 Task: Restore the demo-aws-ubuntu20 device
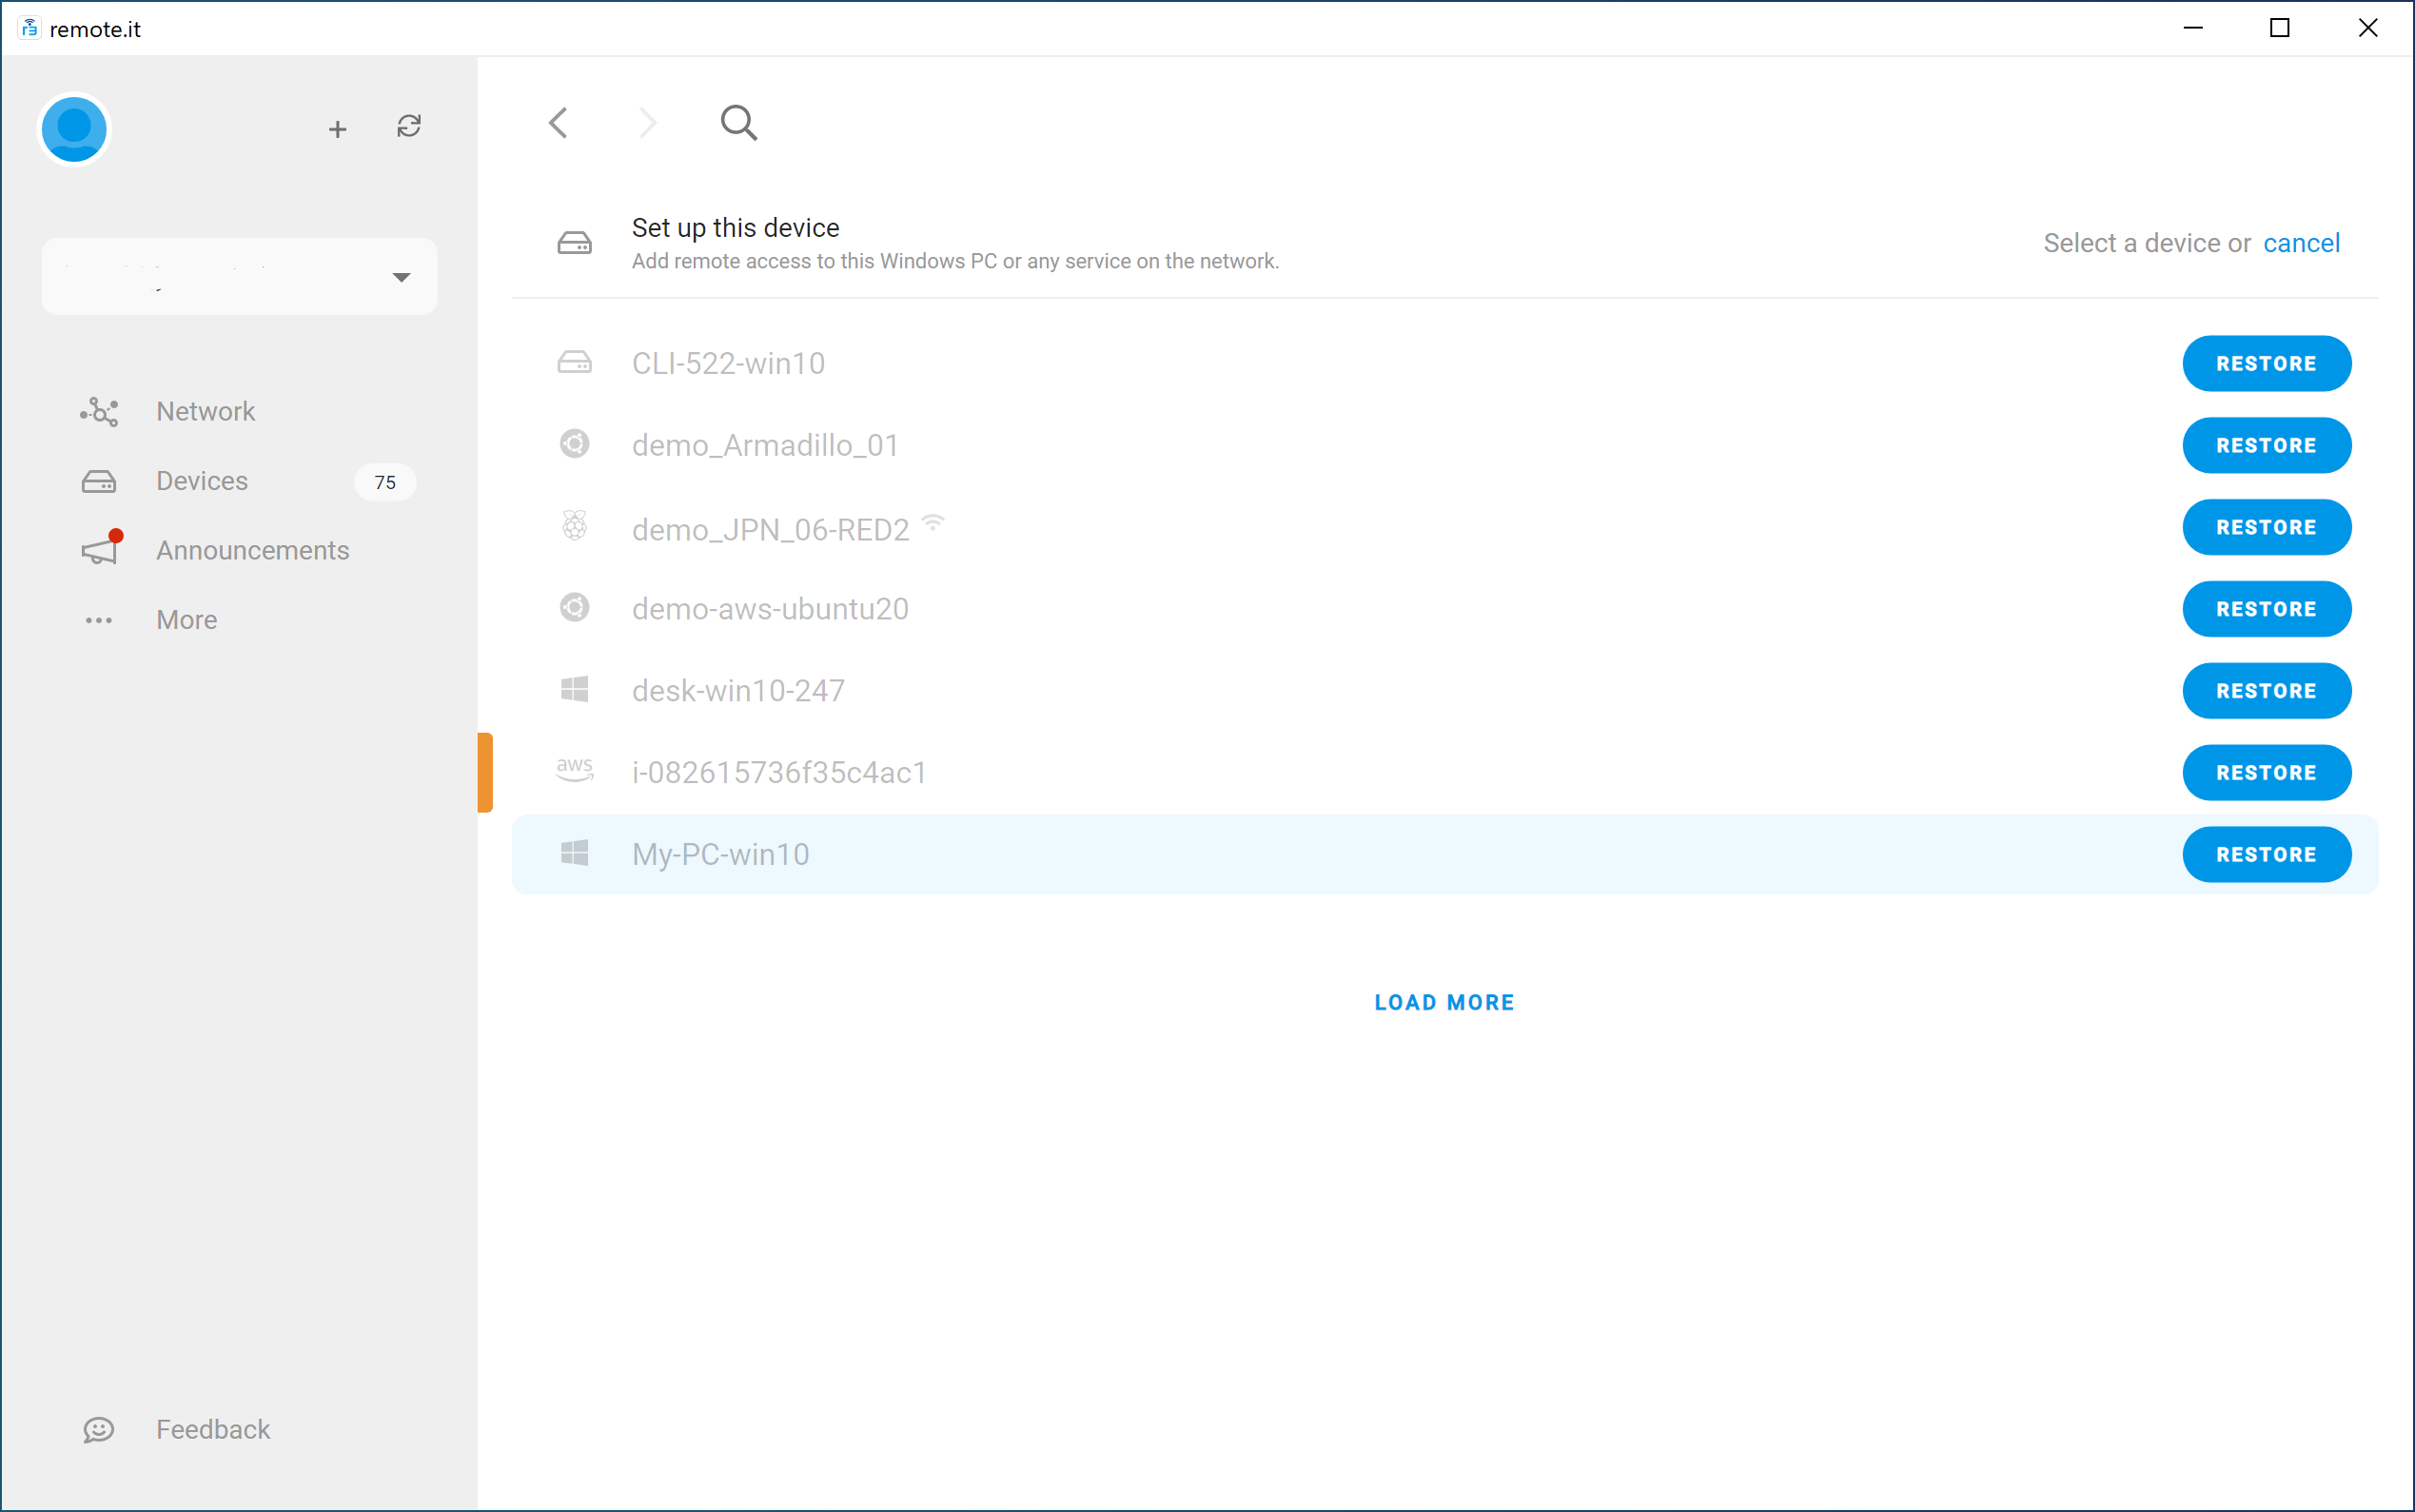[x=2267, y=610]
